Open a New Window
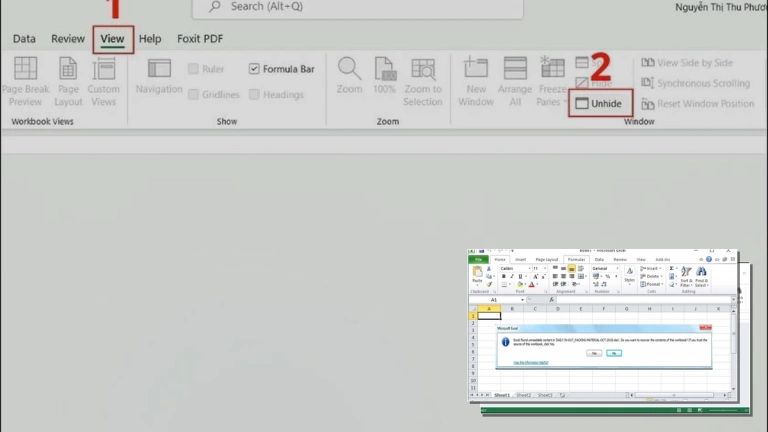 [x=476, y=82]
